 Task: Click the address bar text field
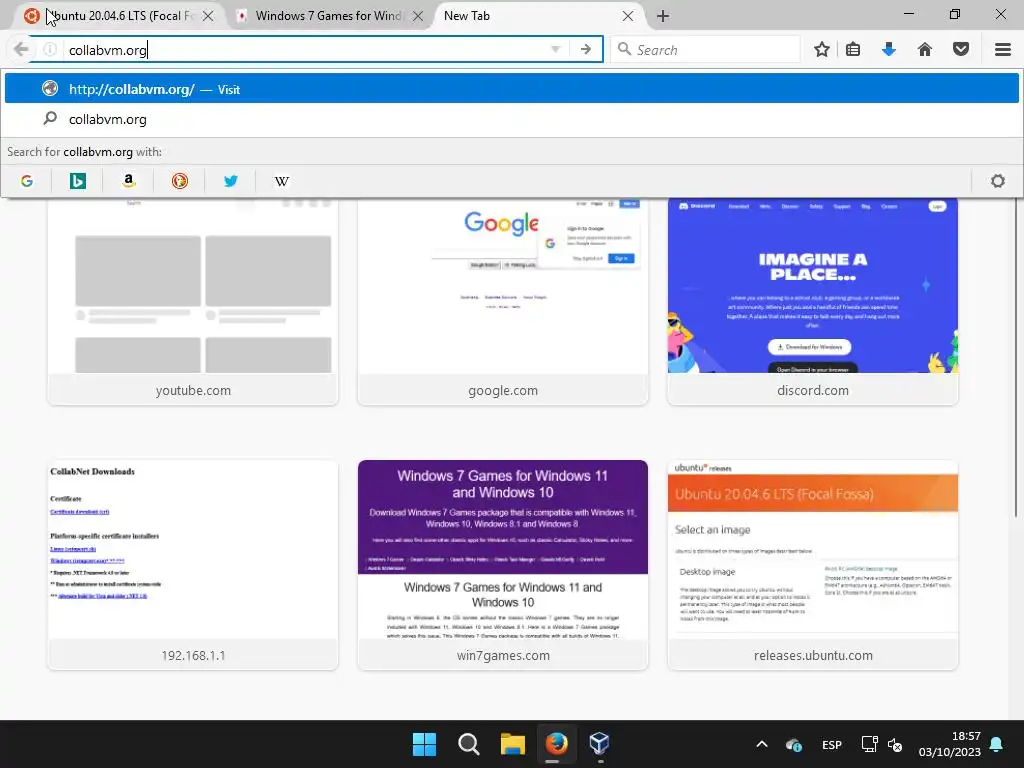tap(304, 50)
